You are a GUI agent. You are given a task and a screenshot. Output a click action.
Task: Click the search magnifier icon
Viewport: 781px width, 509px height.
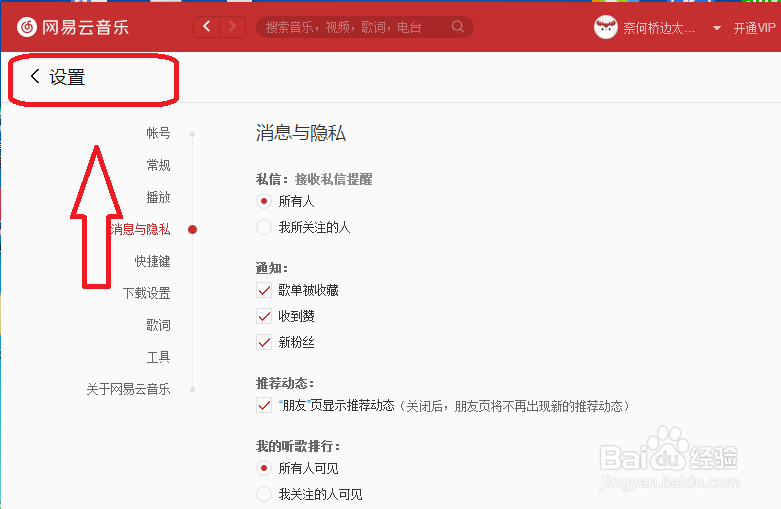[458, 26]
